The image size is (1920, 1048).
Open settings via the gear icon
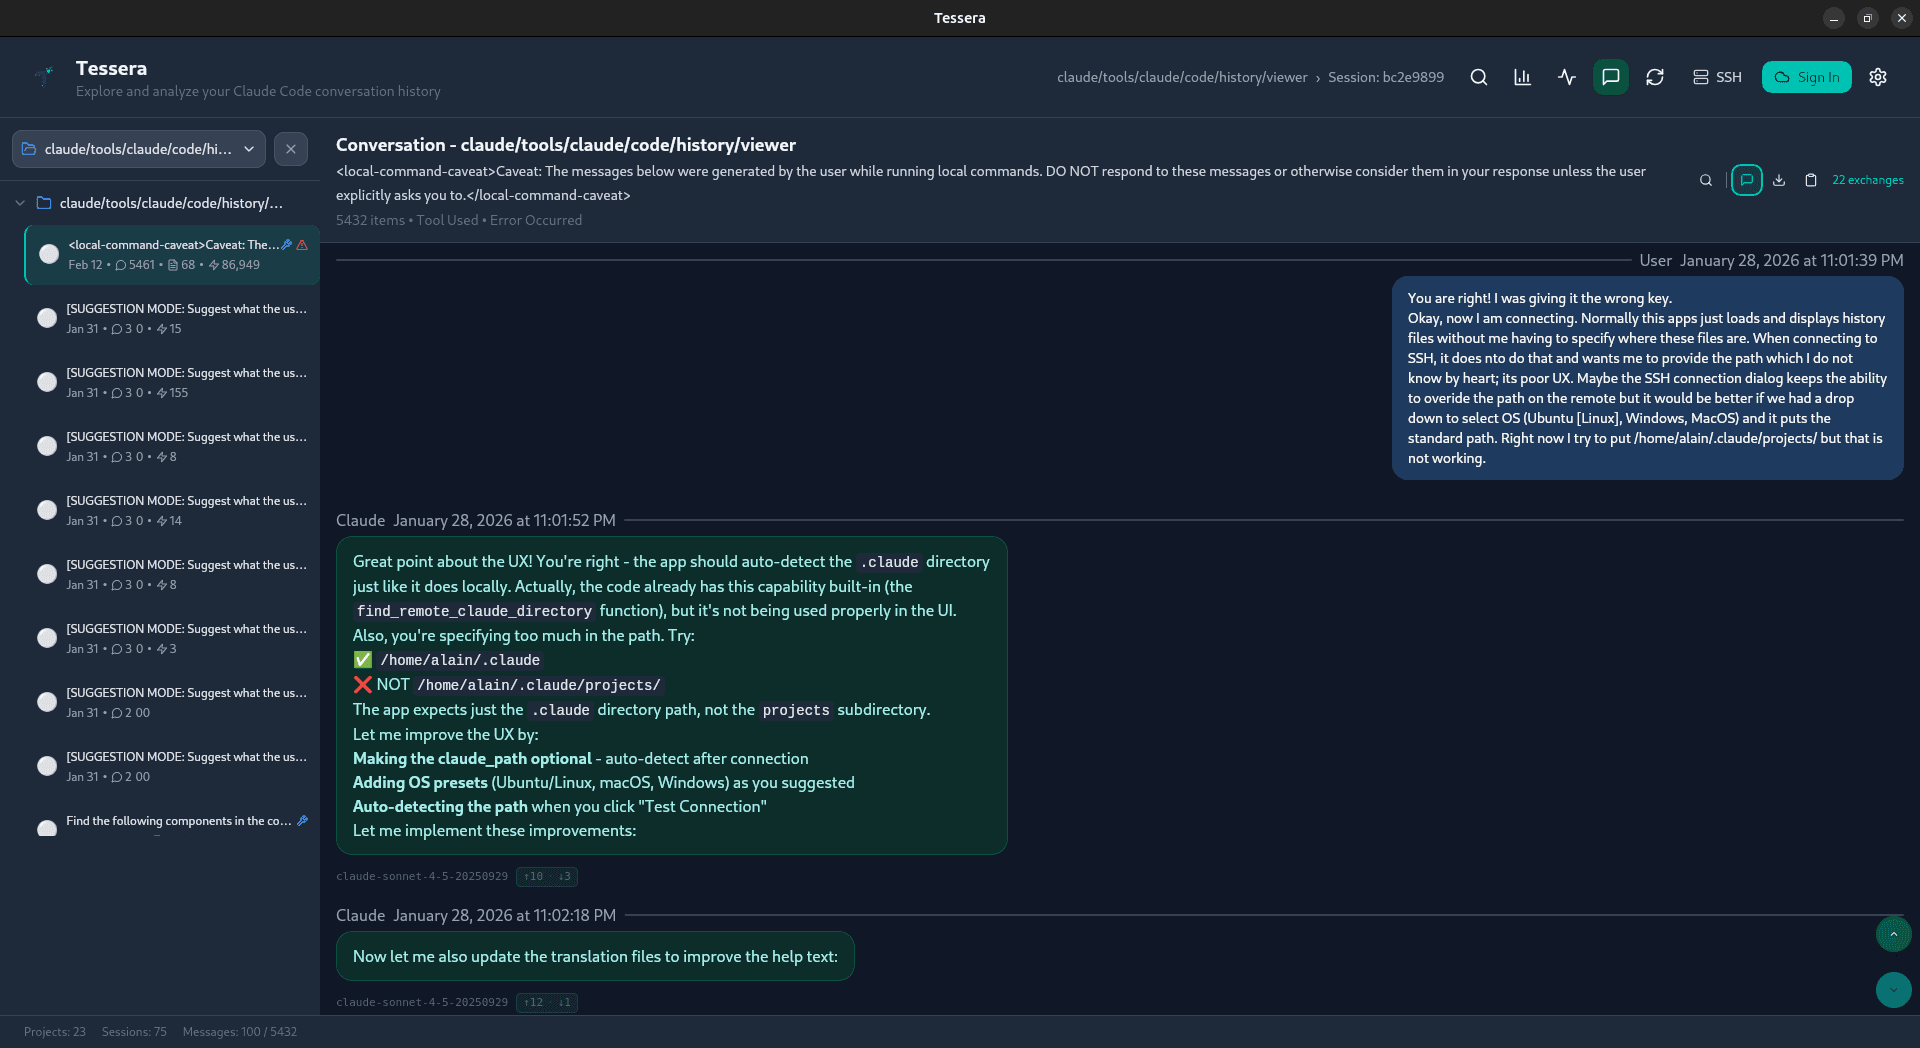point(1878,77)
